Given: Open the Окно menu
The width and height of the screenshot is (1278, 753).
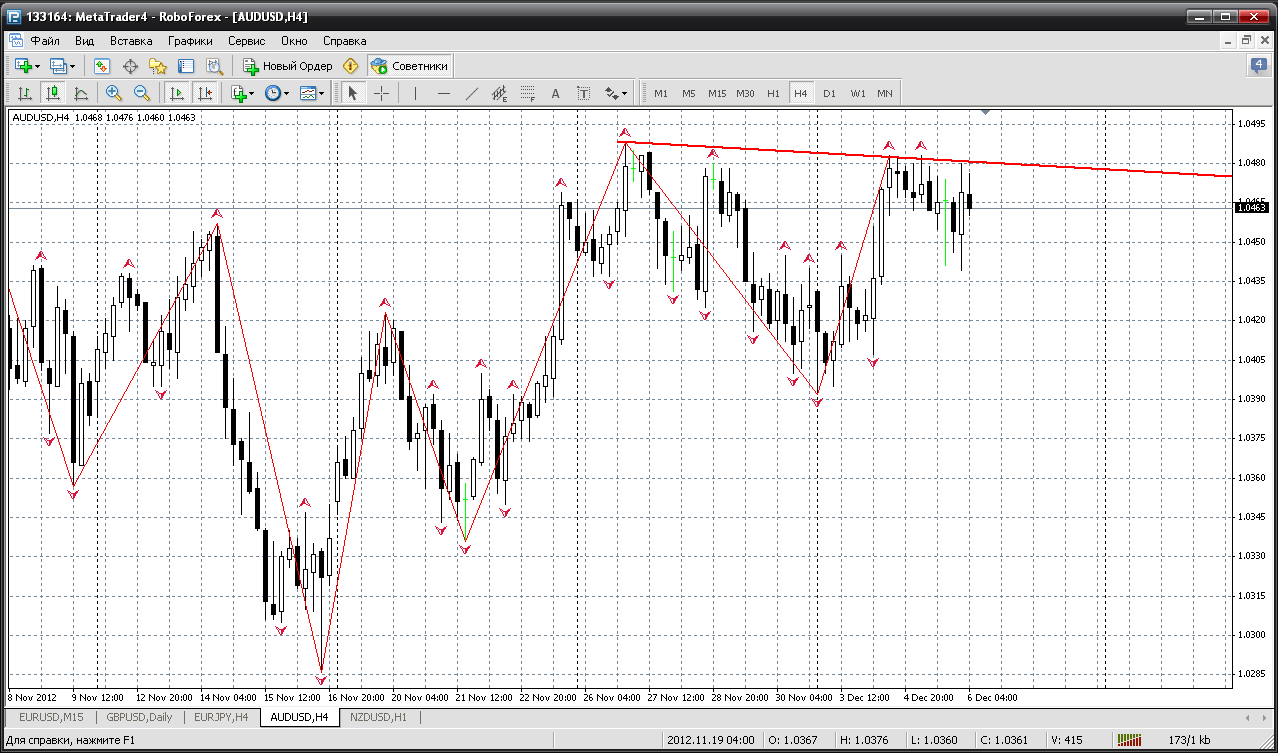Looking at the screenshot, I should pyautogui.click(x=294, y=41).
